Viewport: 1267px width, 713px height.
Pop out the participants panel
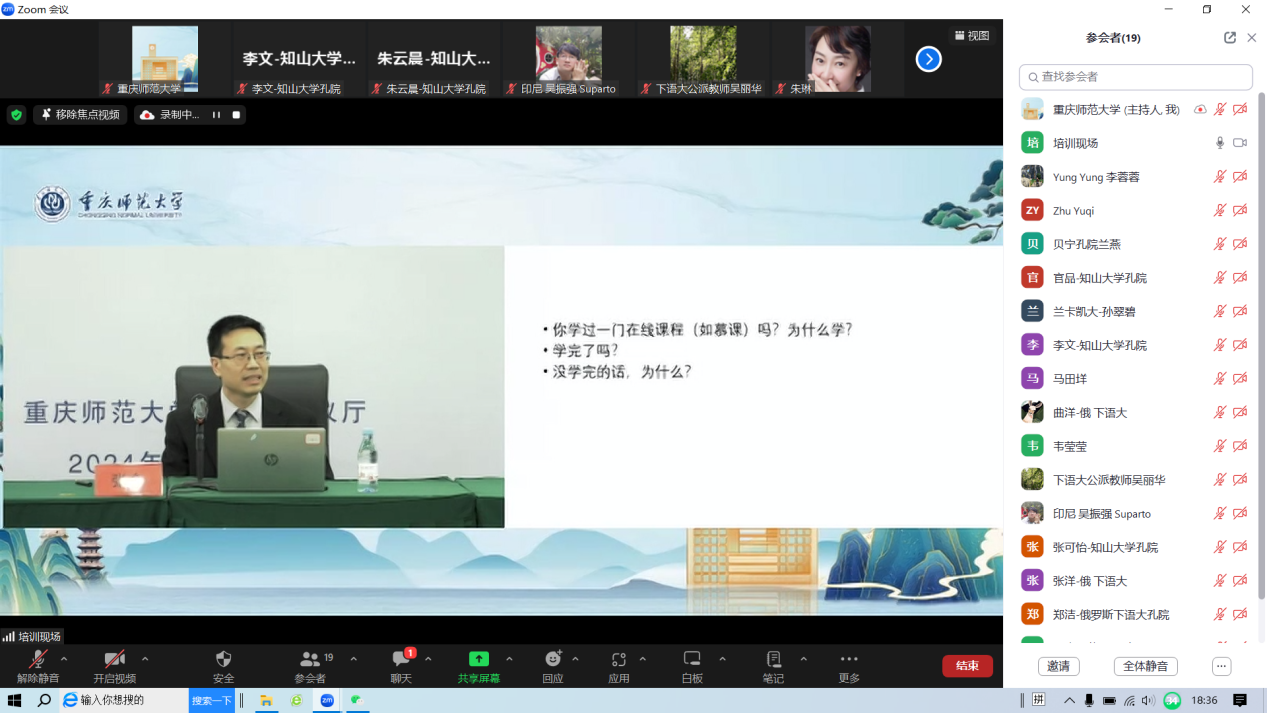tap(1229, 38)
